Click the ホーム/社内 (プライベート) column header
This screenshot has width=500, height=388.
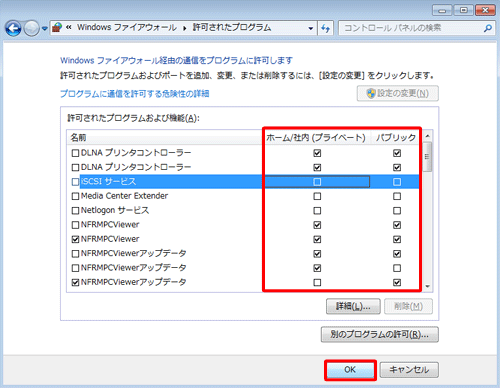pyautogui.click(x=316, y=137)
